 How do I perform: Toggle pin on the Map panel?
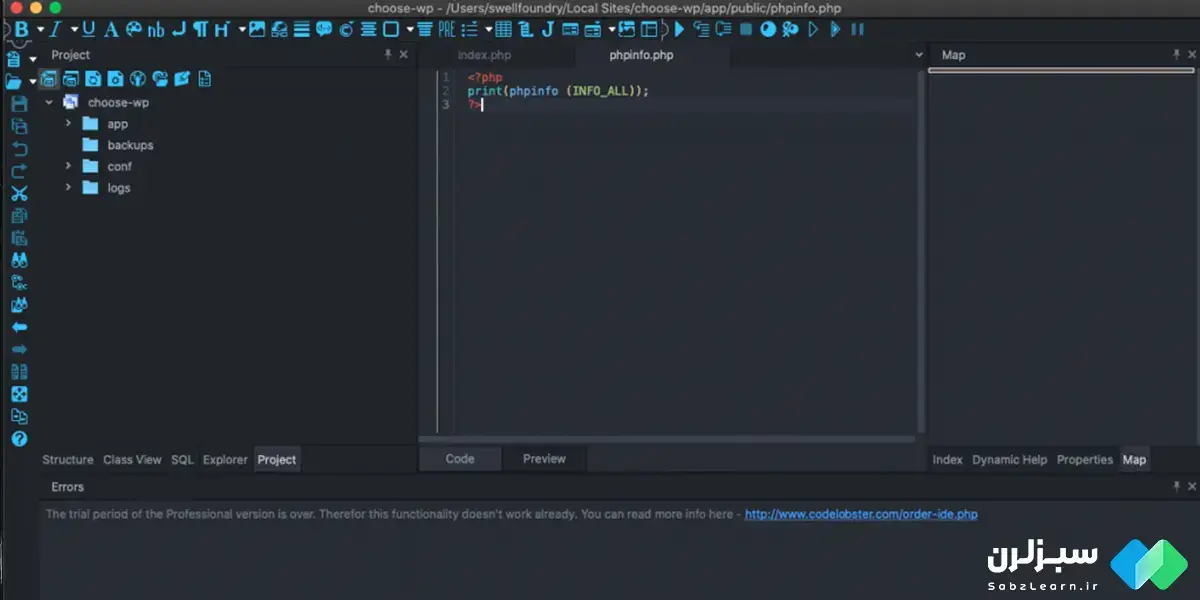click(1176, 55)
